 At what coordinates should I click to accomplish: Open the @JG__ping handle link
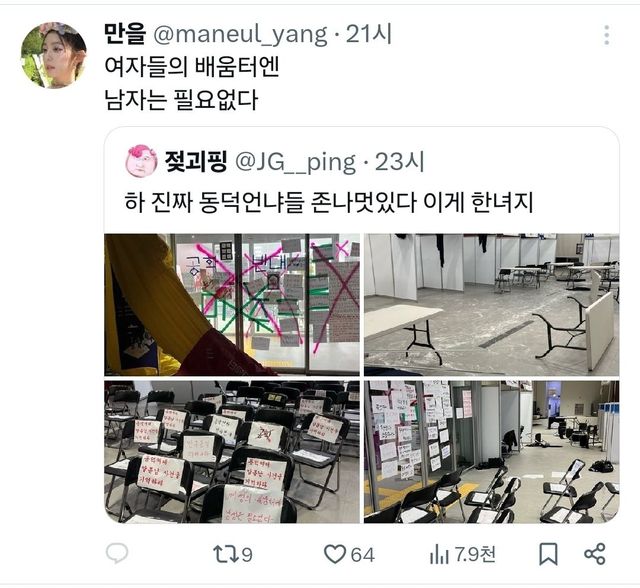[x=296, y=162]
